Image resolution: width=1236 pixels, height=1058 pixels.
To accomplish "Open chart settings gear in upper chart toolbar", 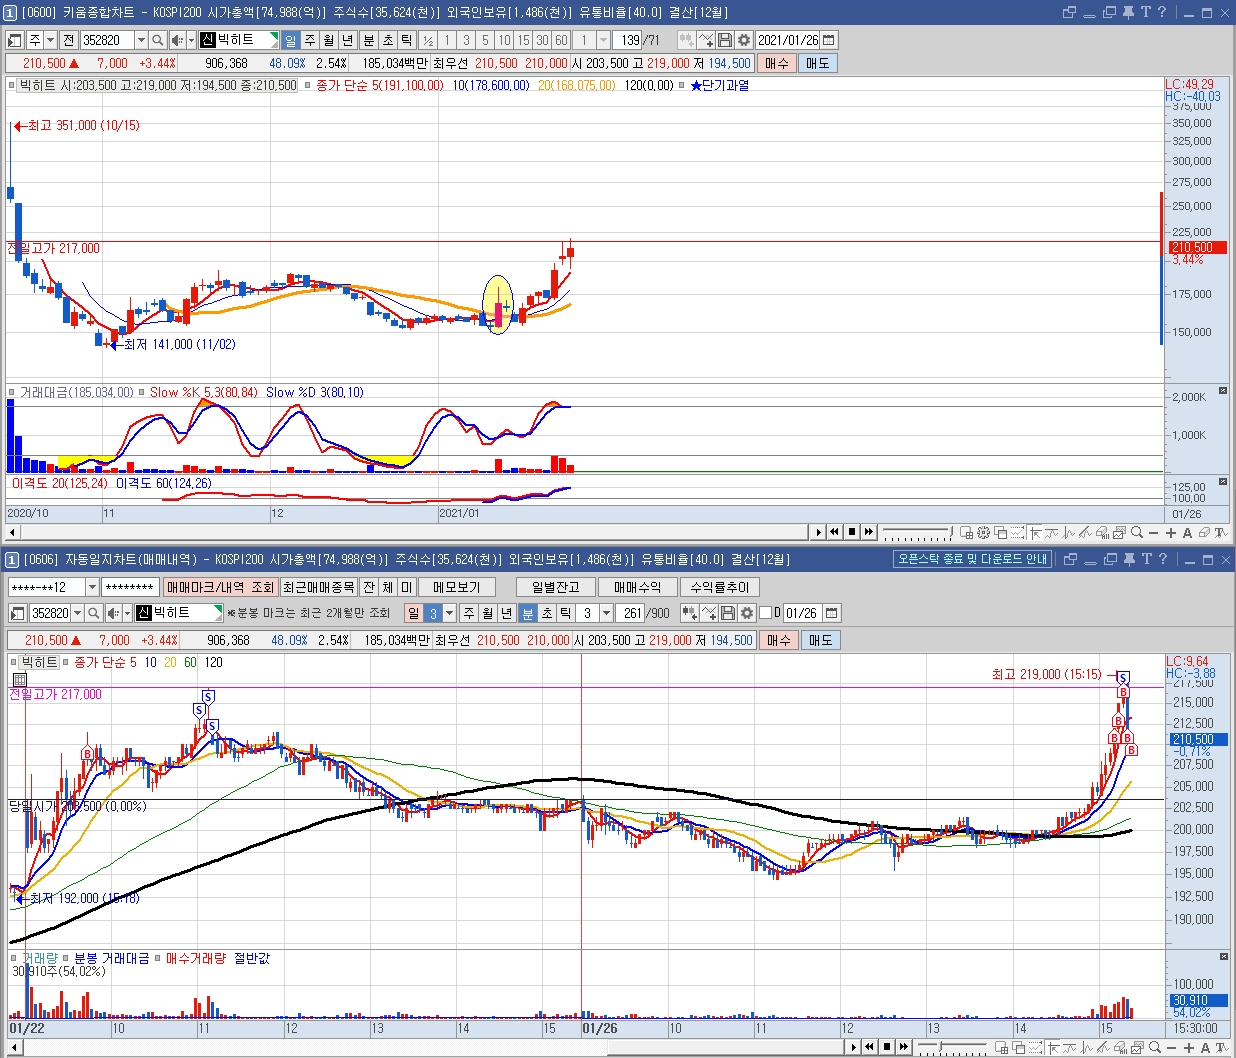I will pos(744,40).
